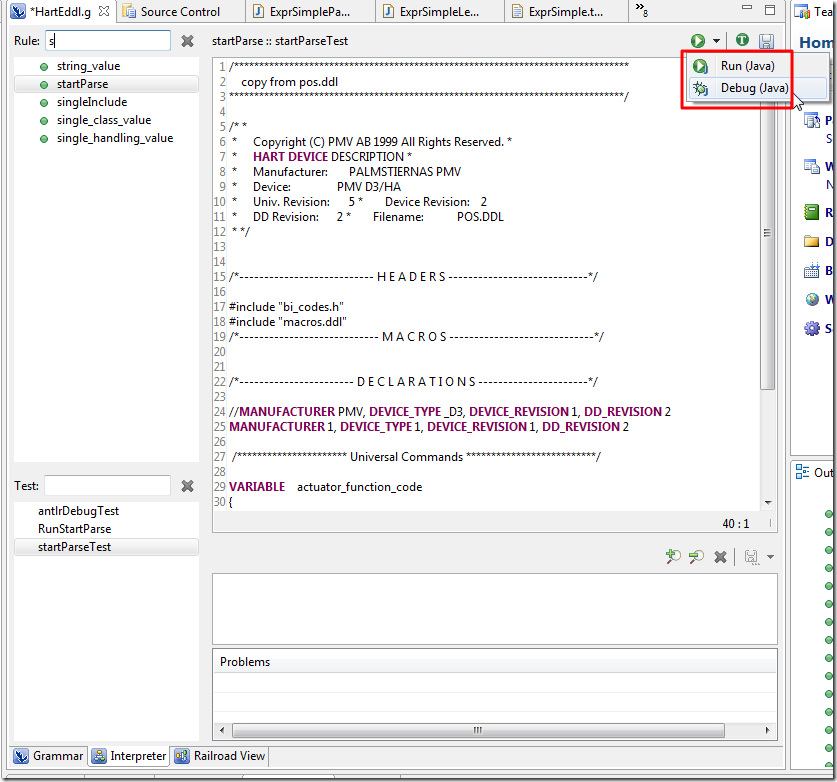The width and height of the screenshot is (837, 782).
Task: Choose Run (Java) from the dropdown menu
Action: click(x=747, y=66)
